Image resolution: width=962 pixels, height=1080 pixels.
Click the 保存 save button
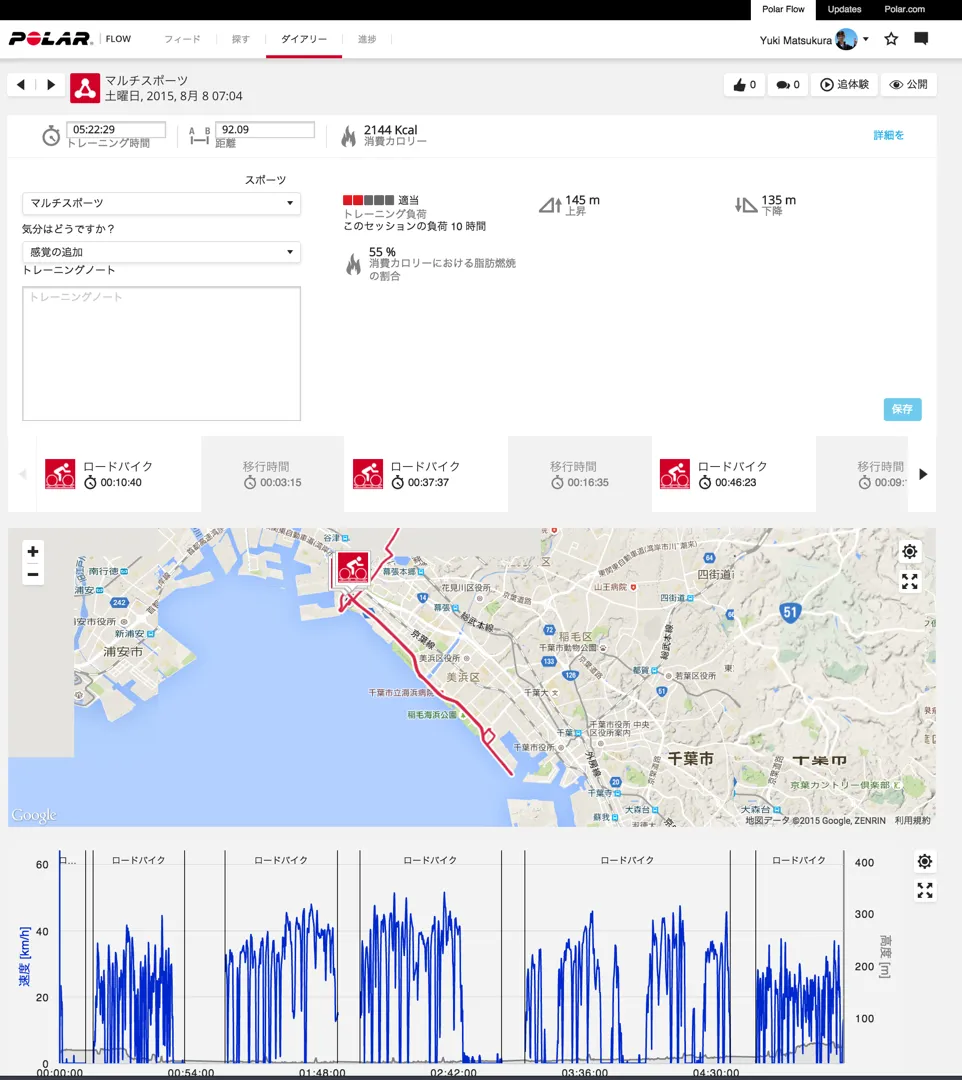pyautogui.click(x=902, y=409)
